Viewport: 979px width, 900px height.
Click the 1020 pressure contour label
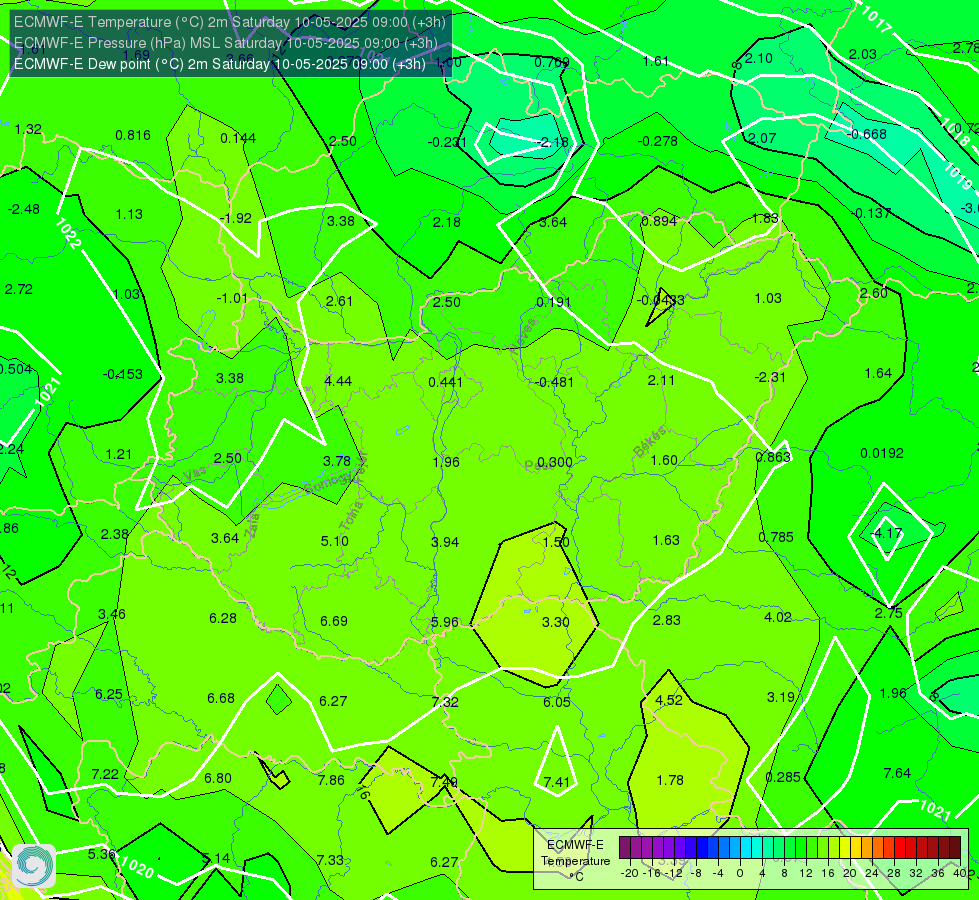(x=137, y=867)
